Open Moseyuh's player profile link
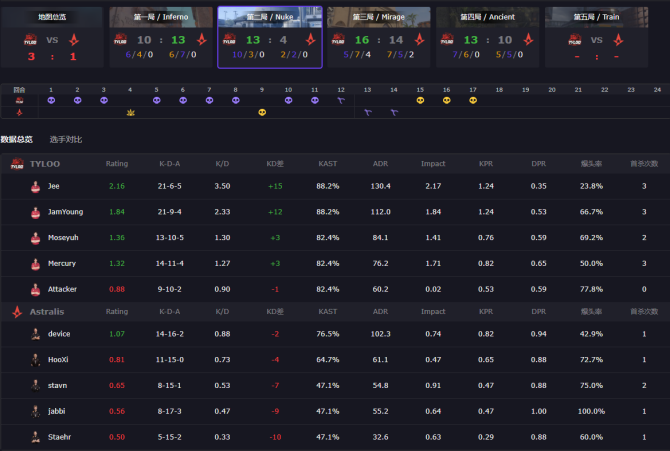Image resolution: width=670 pixels, height=451 pixels. [61, 238]
